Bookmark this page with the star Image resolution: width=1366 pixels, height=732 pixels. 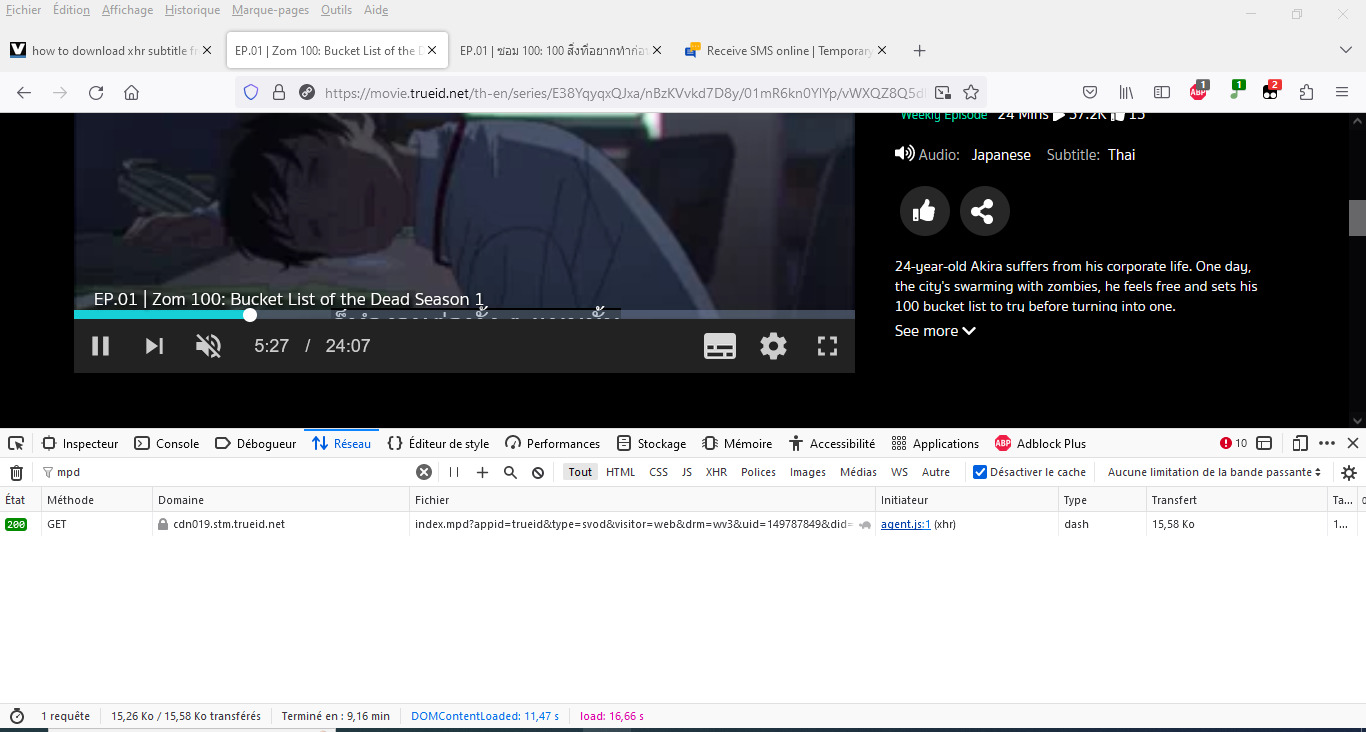click(x=970, y=92)
